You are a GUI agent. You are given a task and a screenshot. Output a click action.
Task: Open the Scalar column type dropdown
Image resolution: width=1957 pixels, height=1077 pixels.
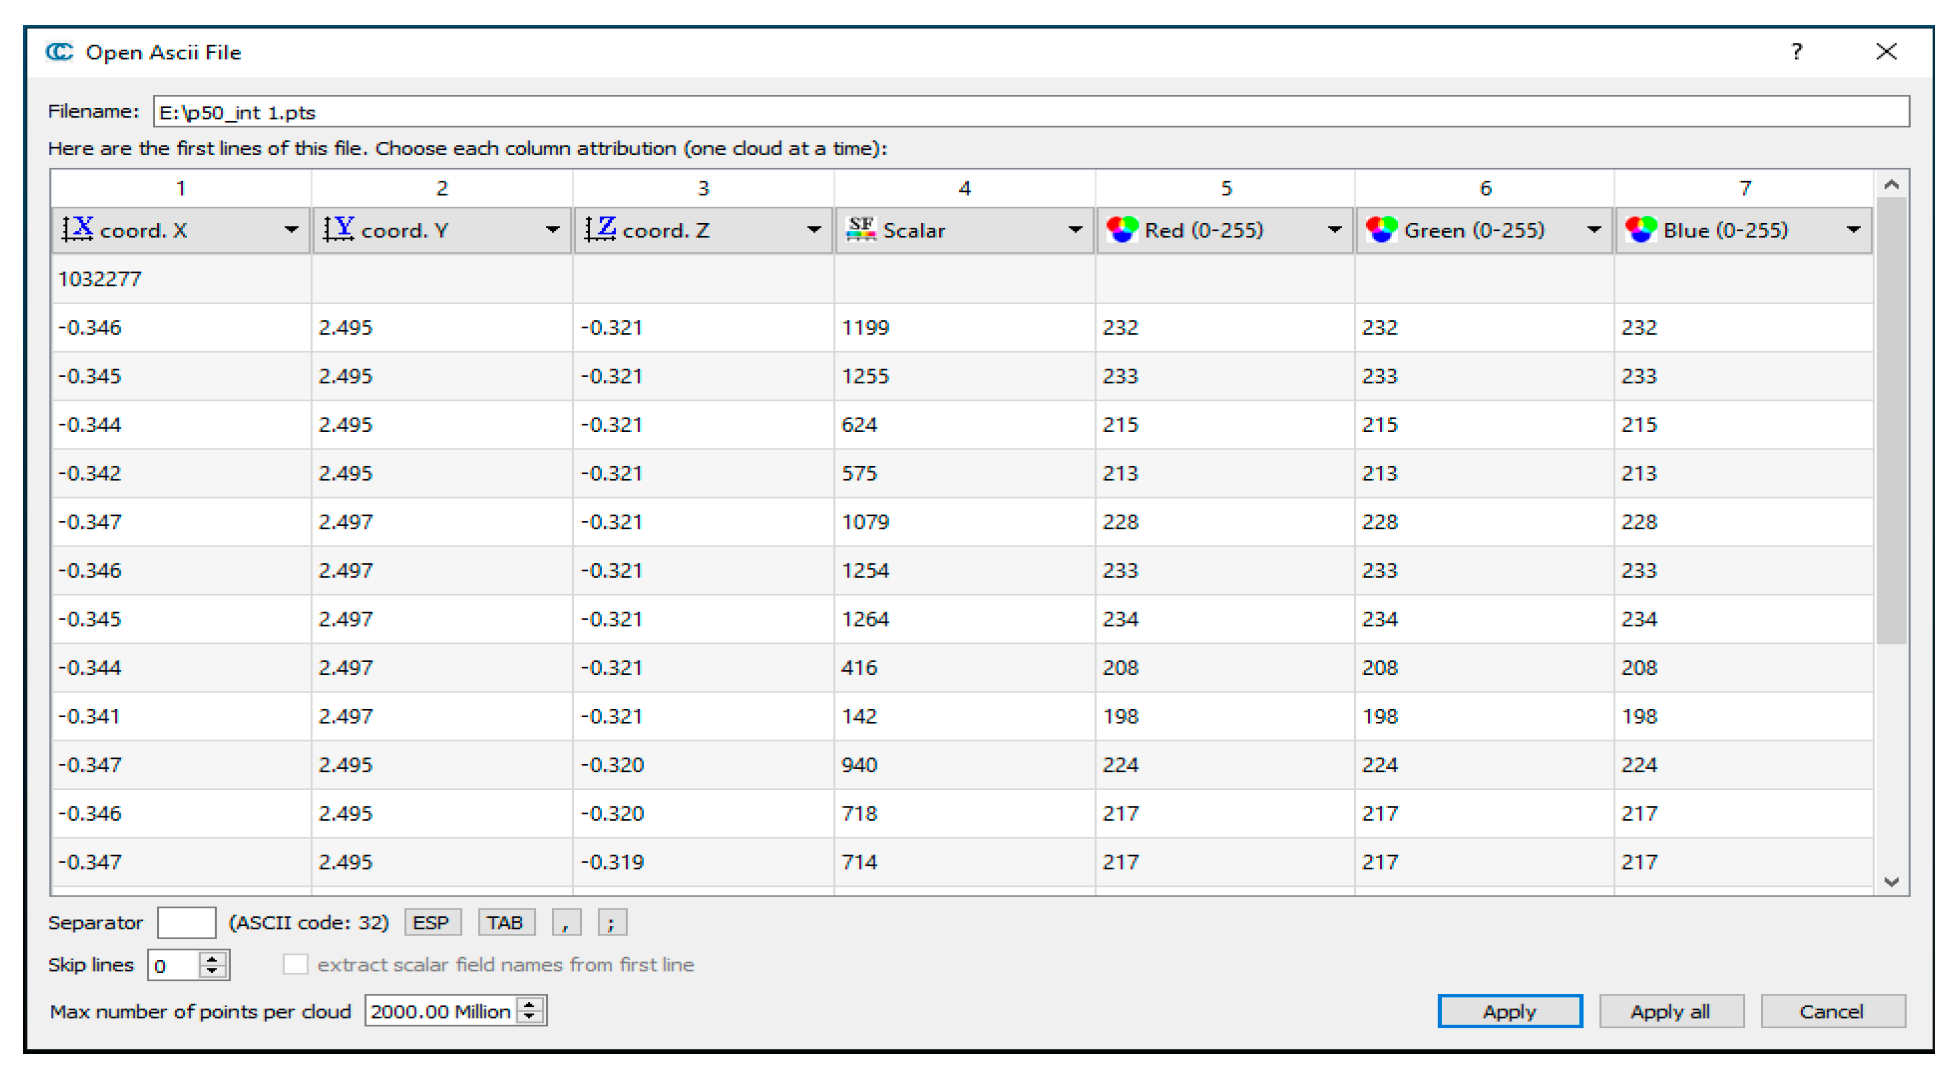pyautogui.click(x=1075, y=230)
